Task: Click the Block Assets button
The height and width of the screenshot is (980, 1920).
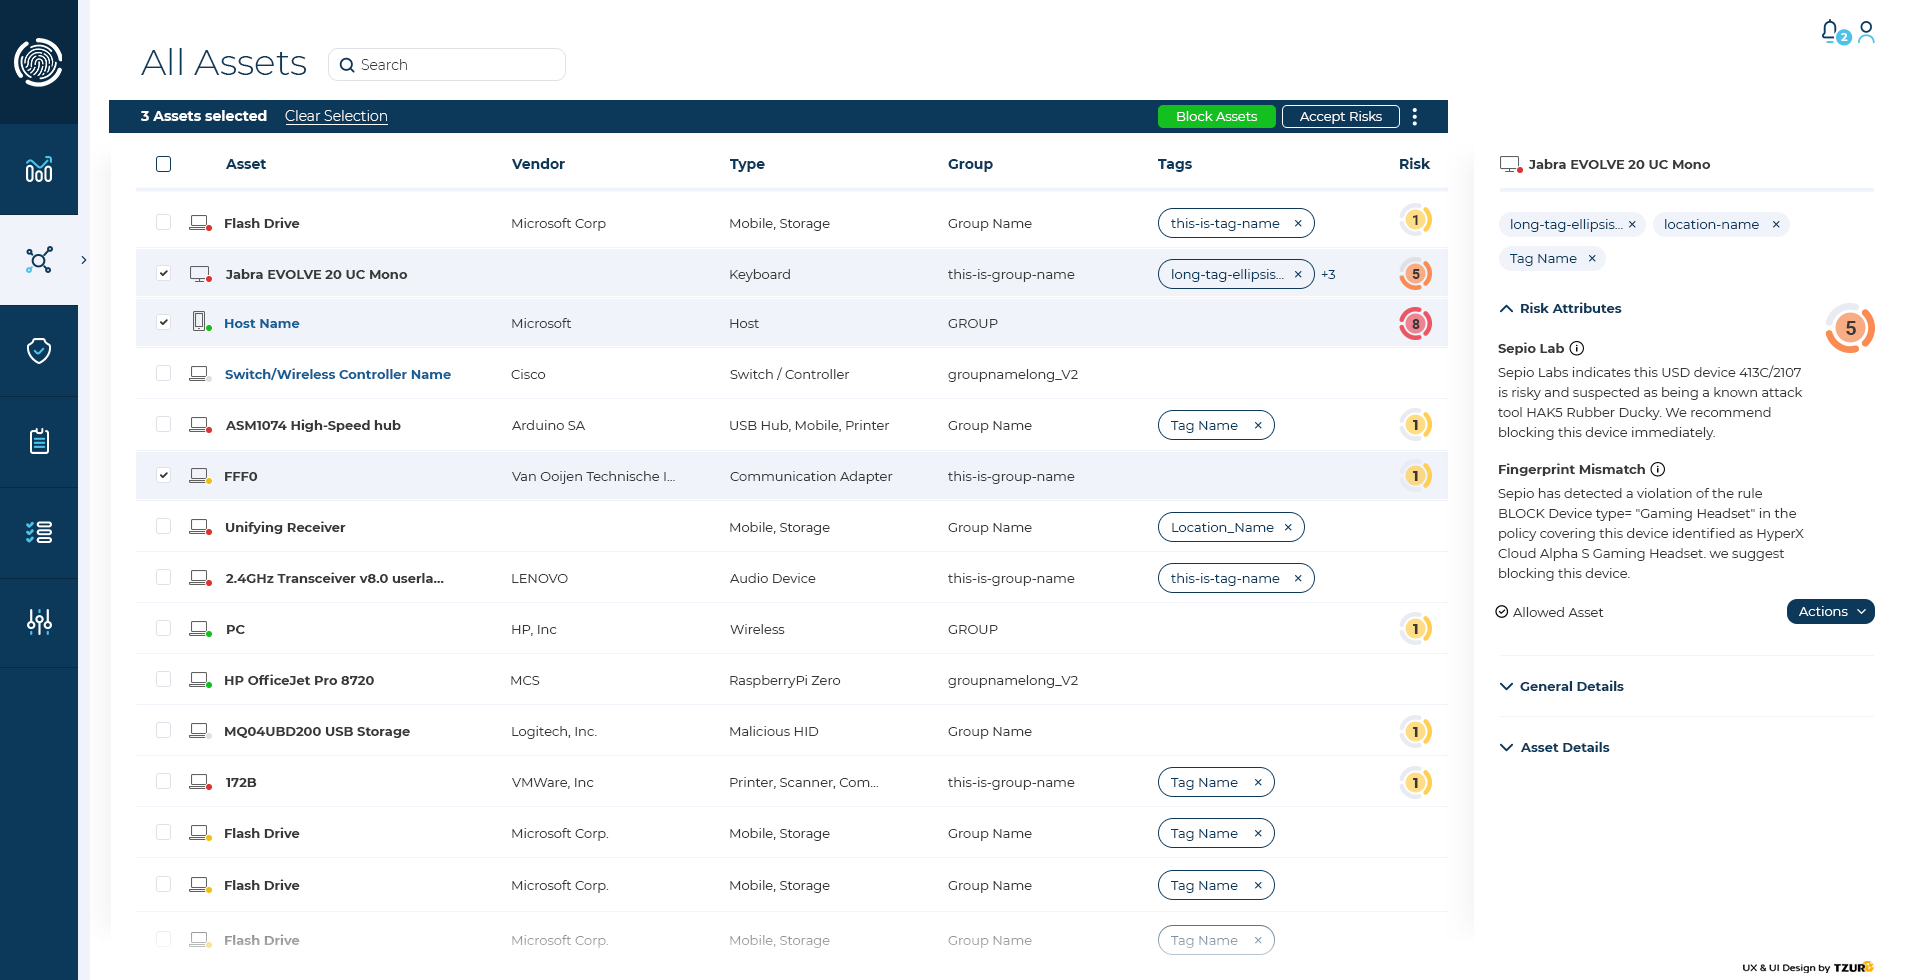Action: [1216, 117]
